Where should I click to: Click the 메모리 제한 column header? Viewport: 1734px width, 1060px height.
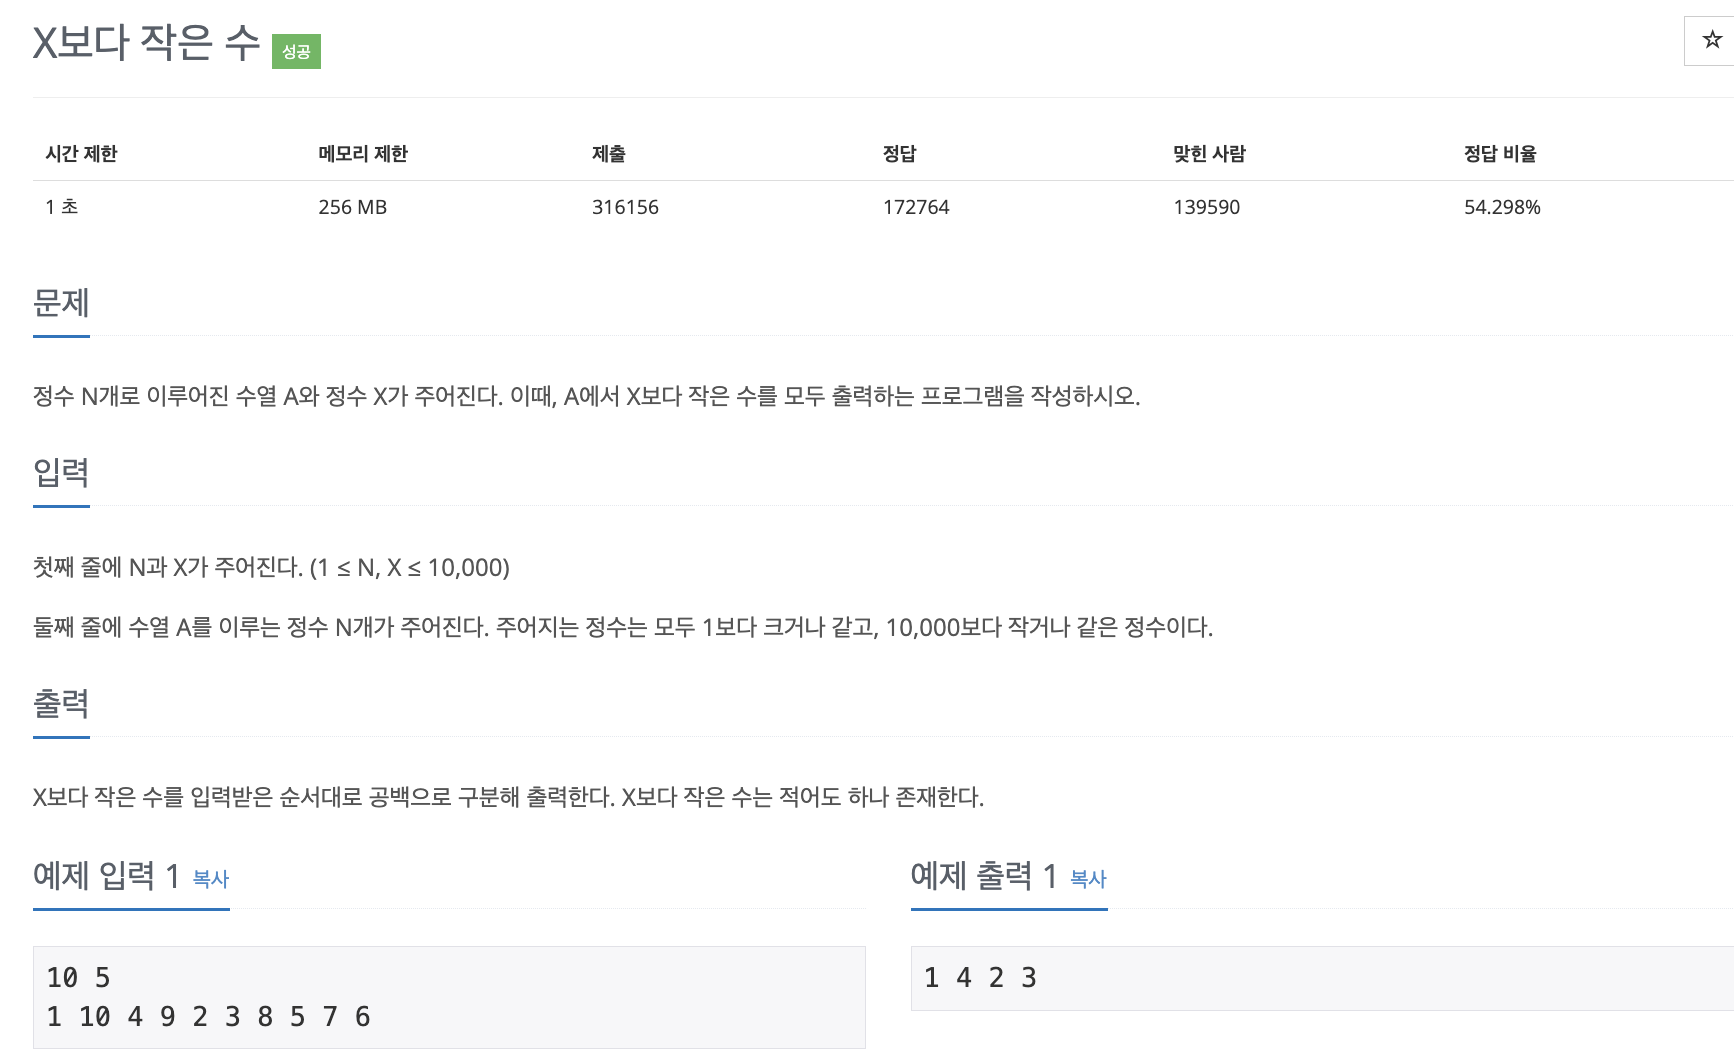point(363,154)
